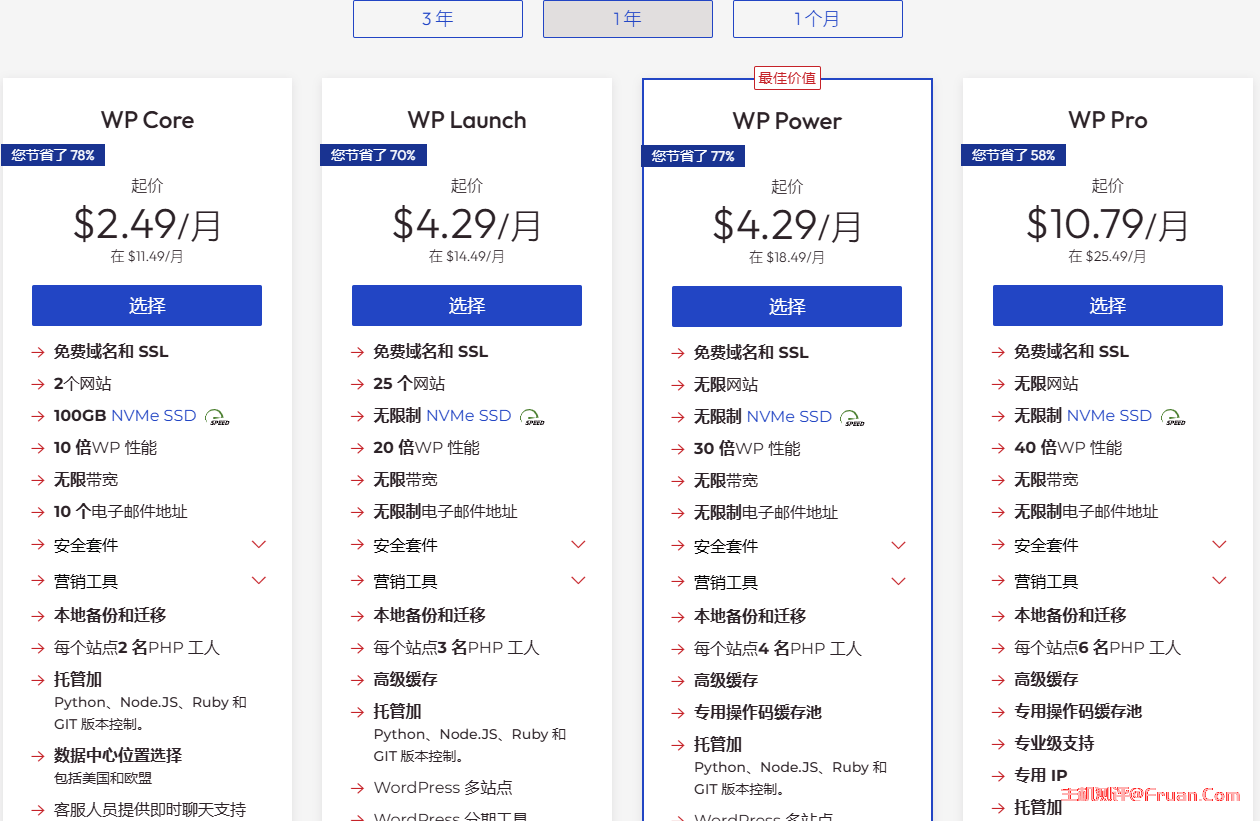Click 专业级支持 in WP Pro

(x=1054, y=744)
